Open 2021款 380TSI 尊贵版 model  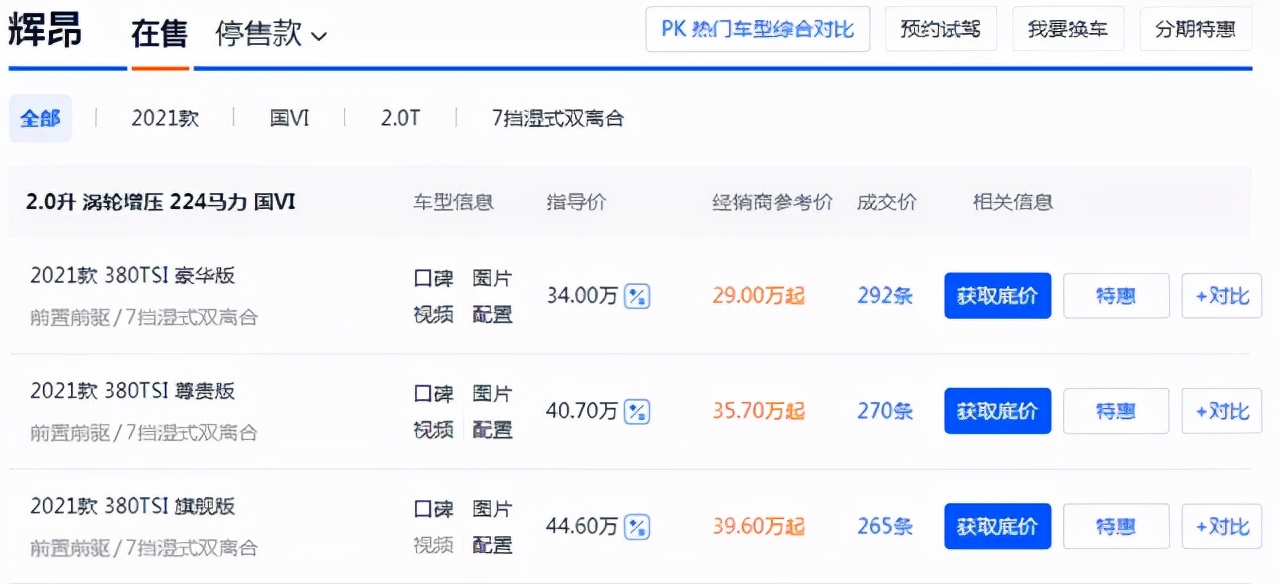click(132, 391)
